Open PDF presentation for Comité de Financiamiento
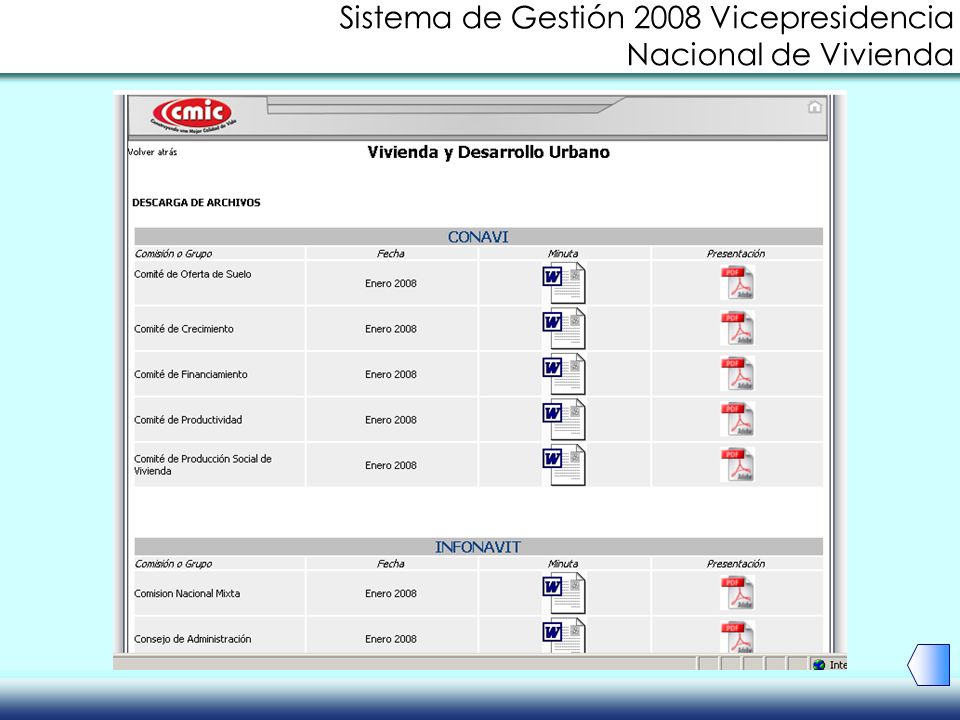This screenshot has width=960, height=720. (737, 374)
